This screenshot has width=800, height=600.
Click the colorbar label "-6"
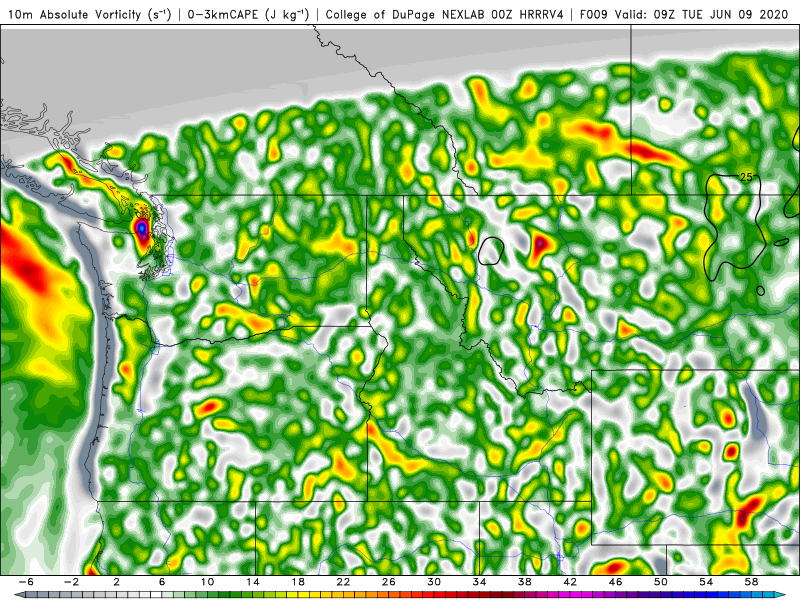click(26, 582)
